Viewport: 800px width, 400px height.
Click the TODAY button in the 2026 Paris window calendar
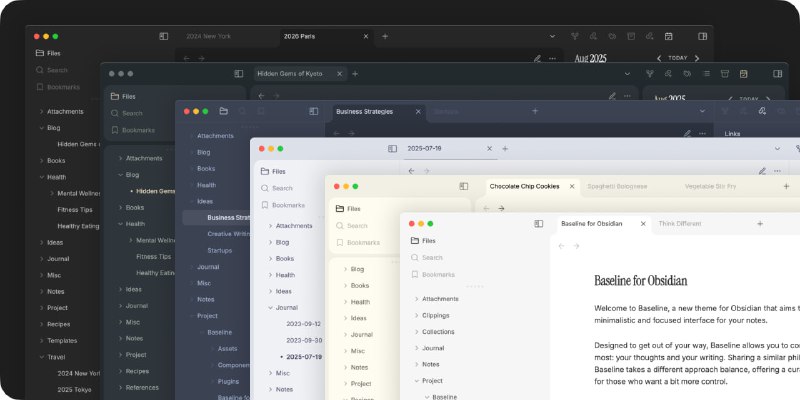coord(677,58)
